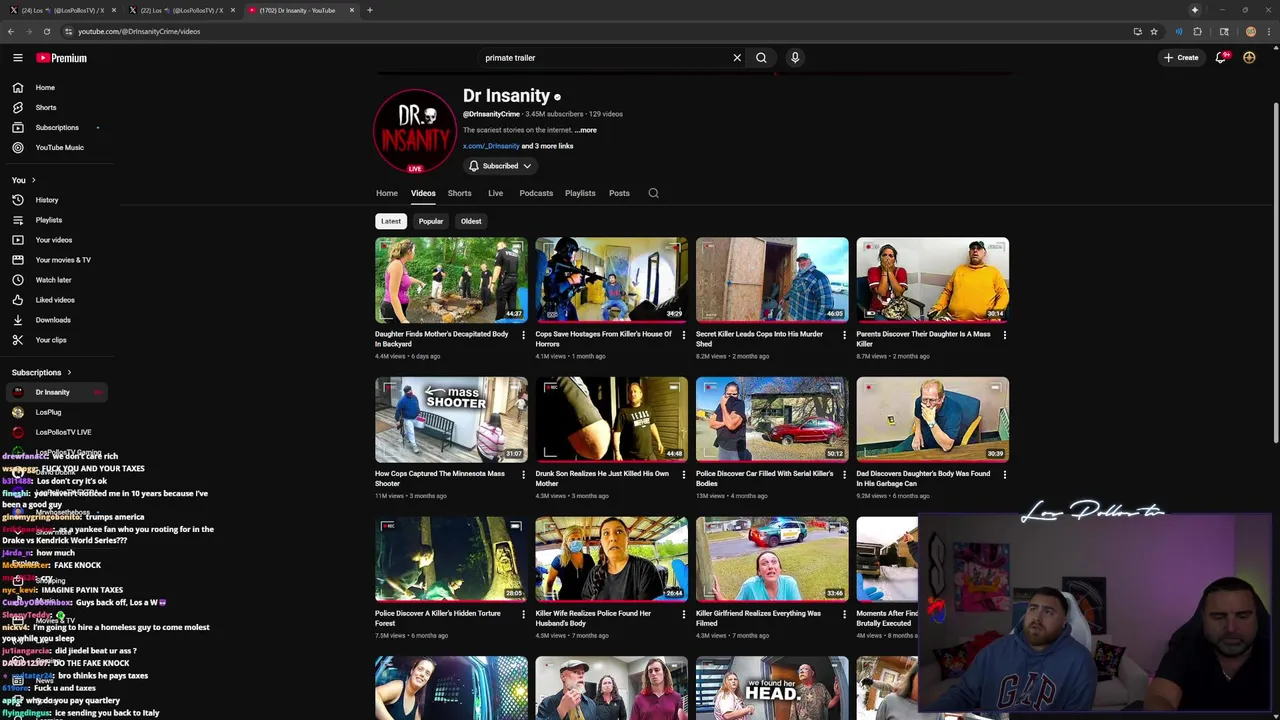Play 'Police Discover A Killer's Hidden Torture Forest' thumbnail
This screenshot has height=720, width=1280.
click(x=451, y=559)
